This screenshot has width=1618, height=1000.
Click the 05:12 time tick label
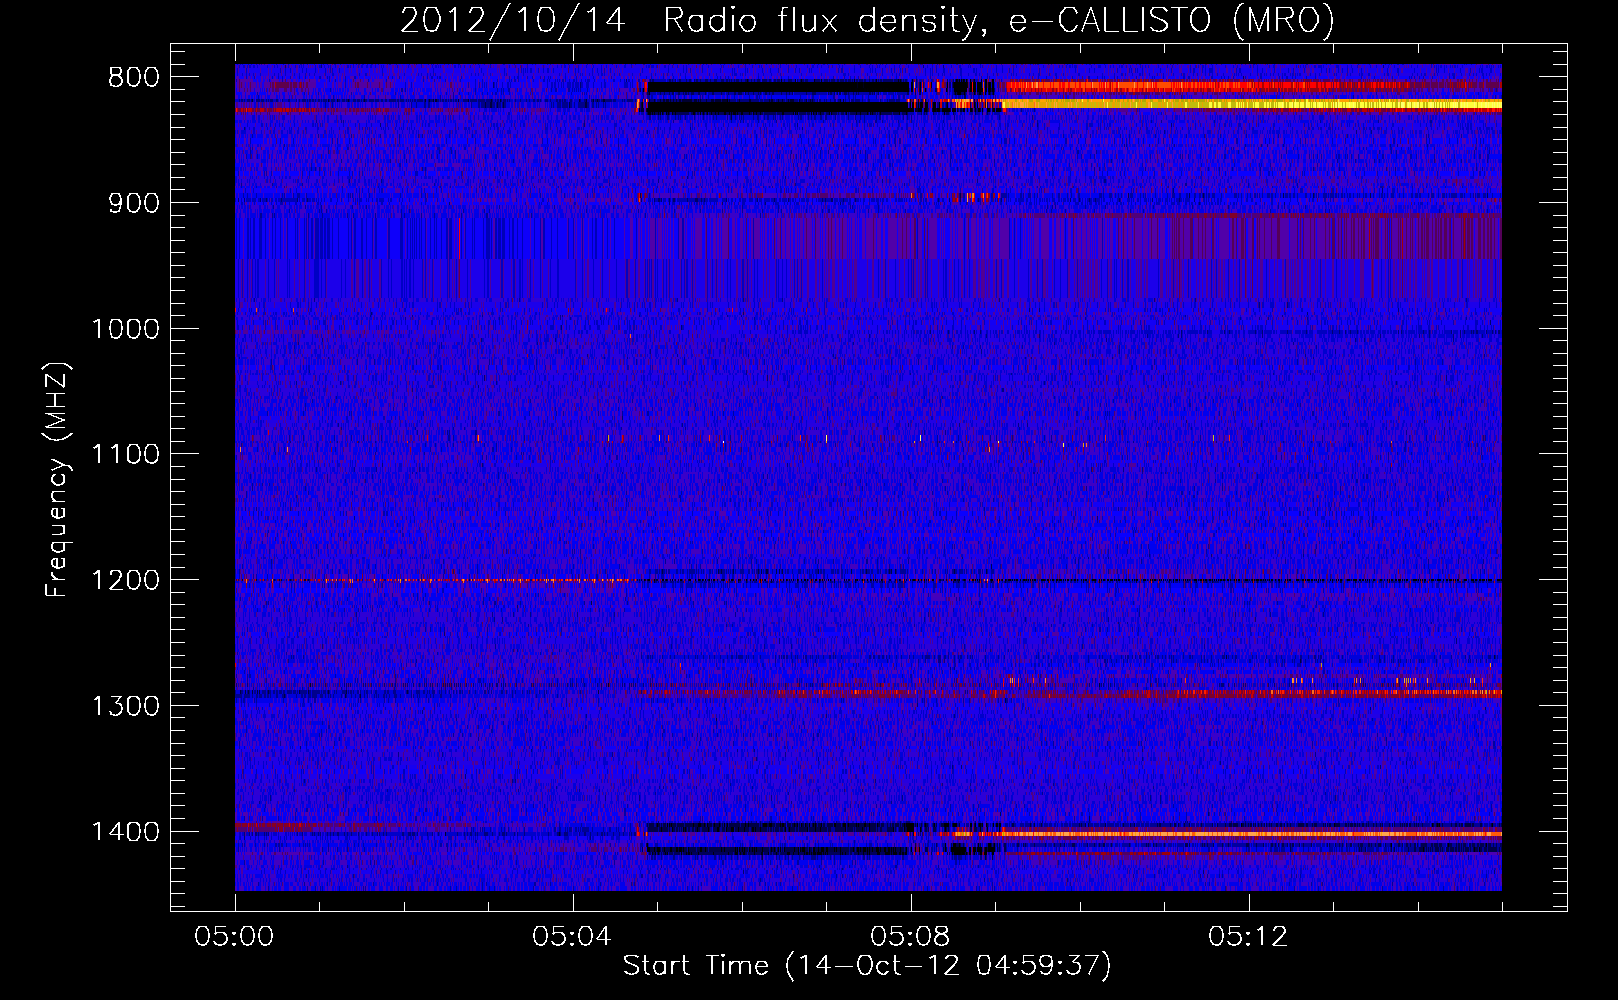click(1249, 937)
